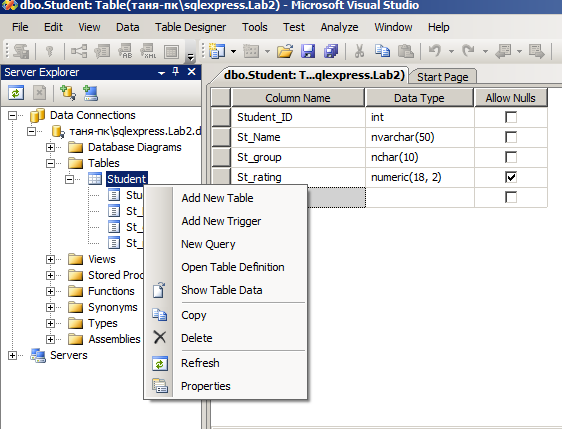562x429 pixels.
Task: Collapse the Student table node
Action: [x=70, y=179]
